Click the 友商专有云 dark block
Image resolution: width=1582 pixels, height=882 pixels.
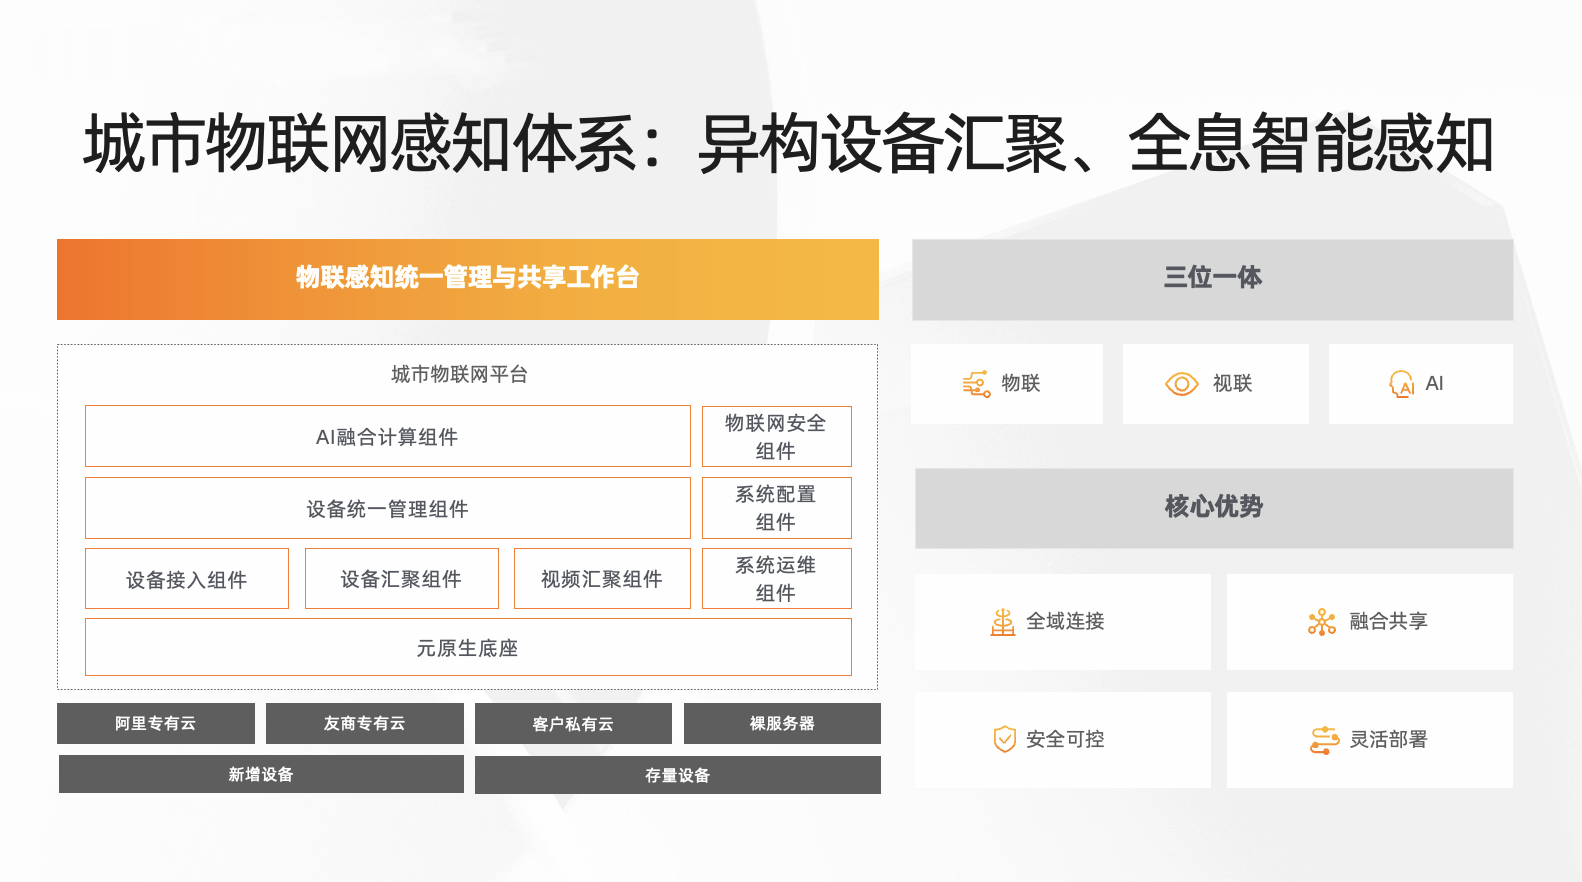365,723
